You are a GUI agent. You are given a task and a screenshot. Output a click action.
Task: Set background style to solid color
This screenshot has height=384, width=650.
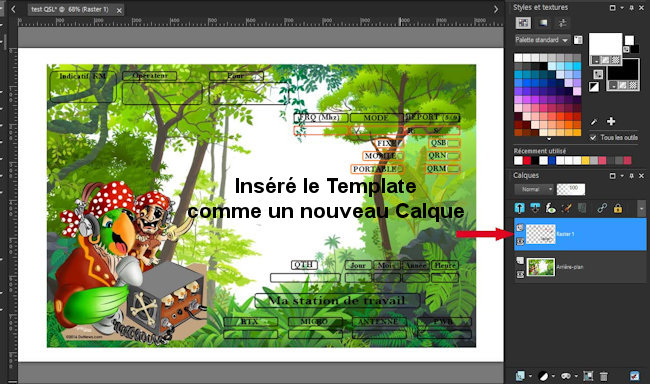pos(614,85)
